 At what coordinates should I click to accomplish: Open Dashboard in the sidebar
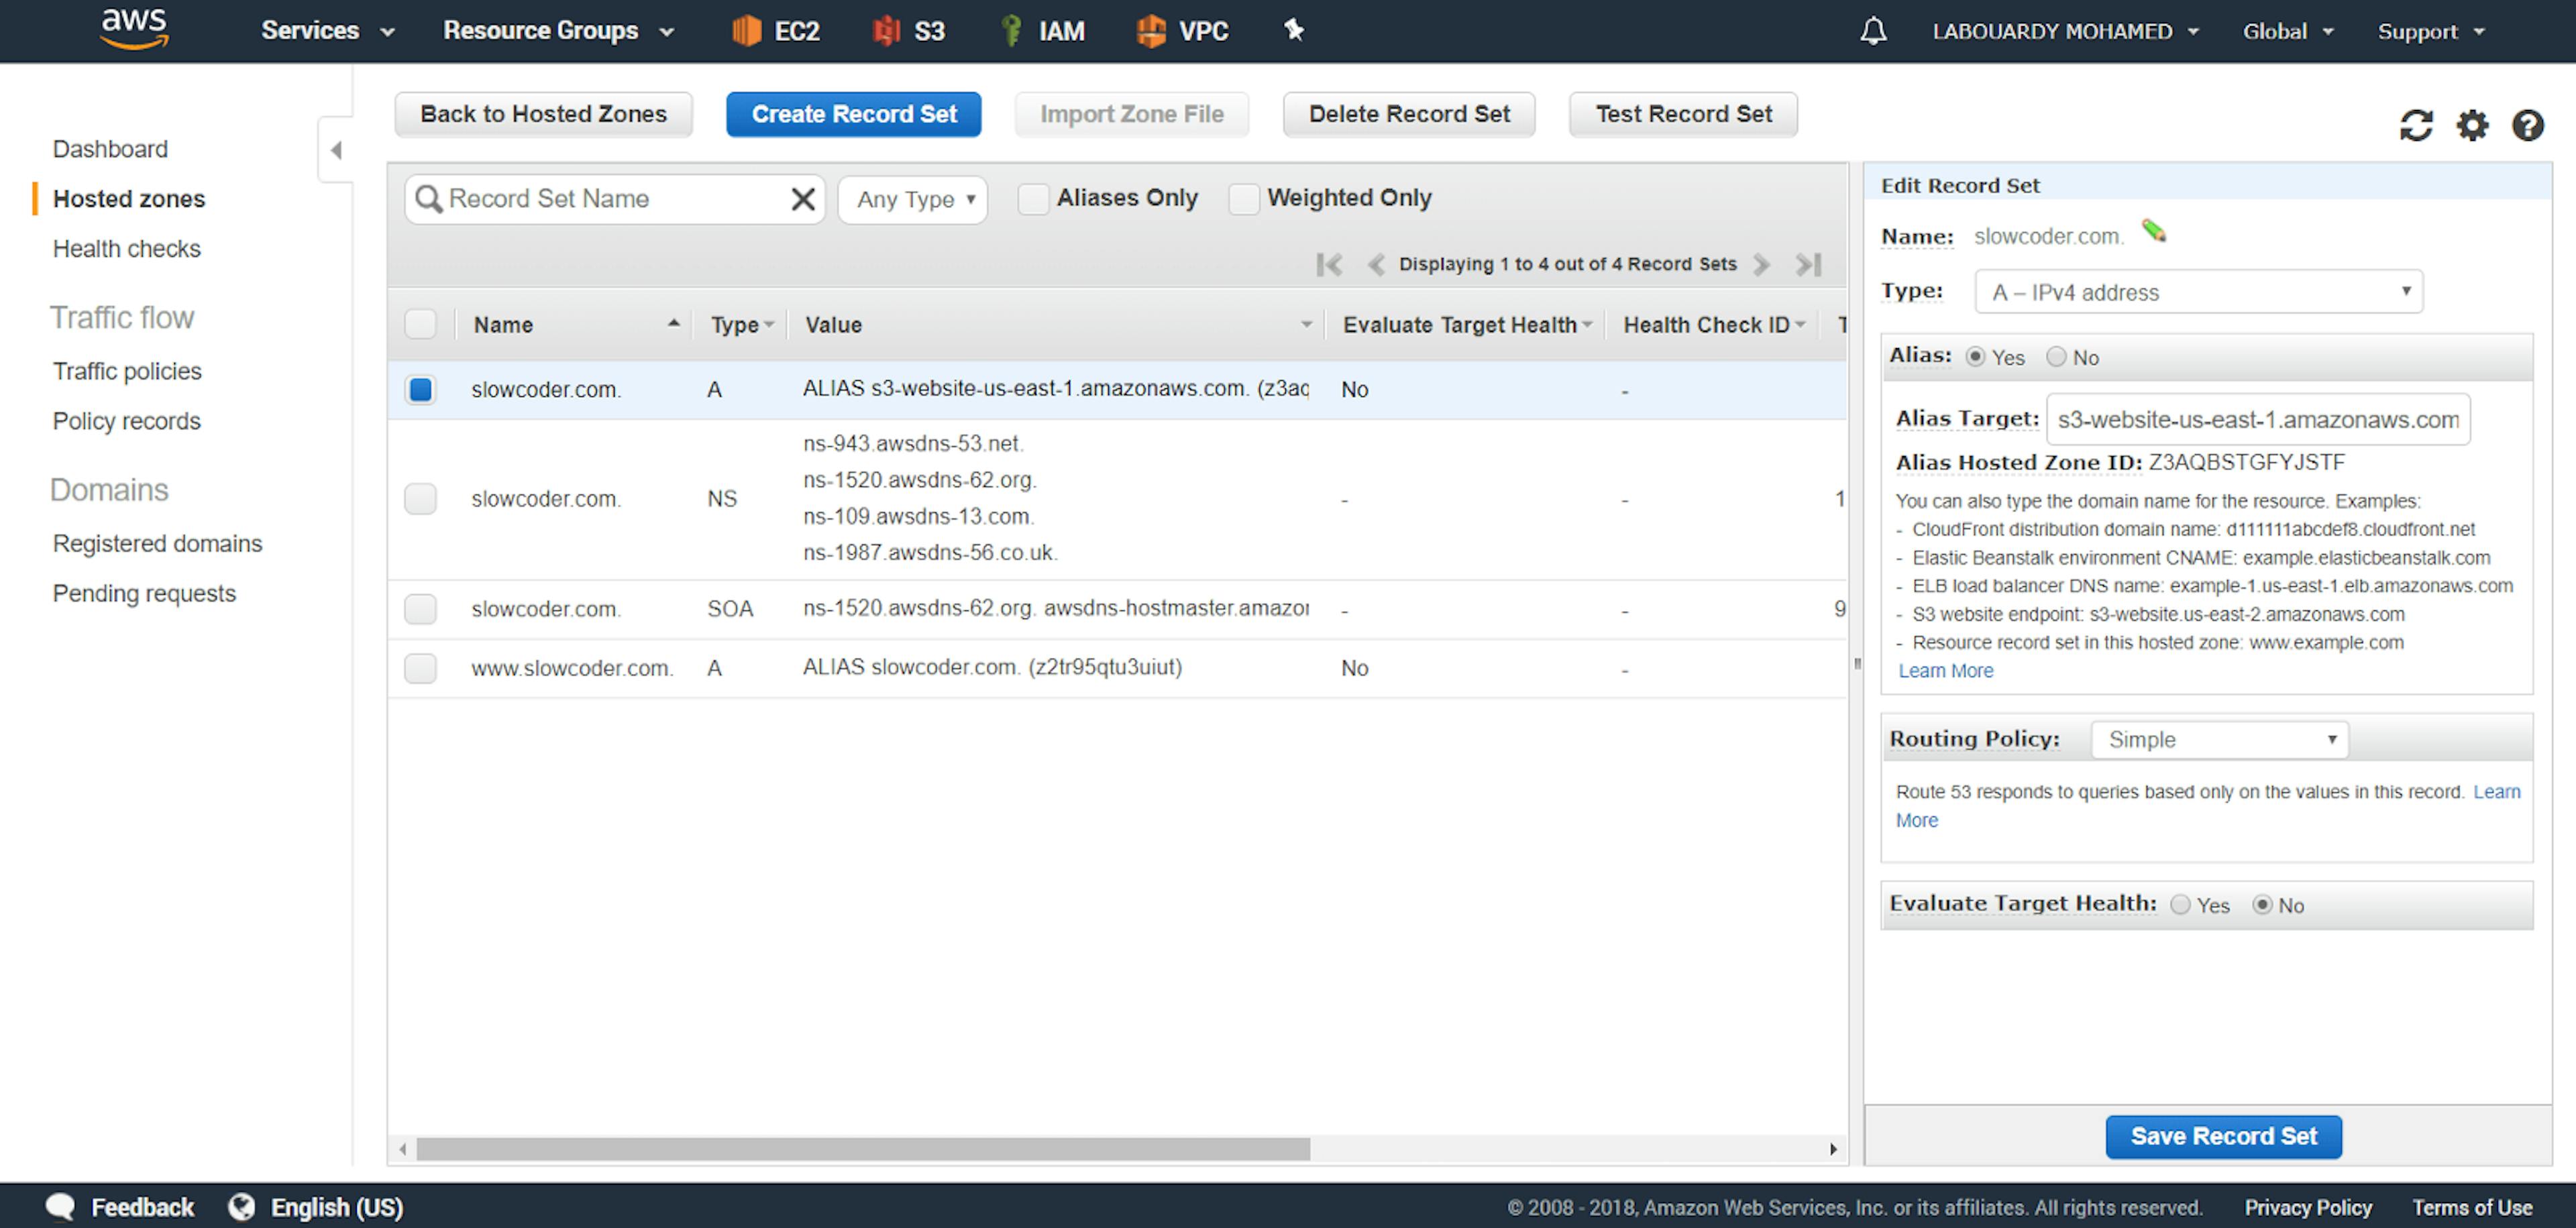(x=110, y=149)
